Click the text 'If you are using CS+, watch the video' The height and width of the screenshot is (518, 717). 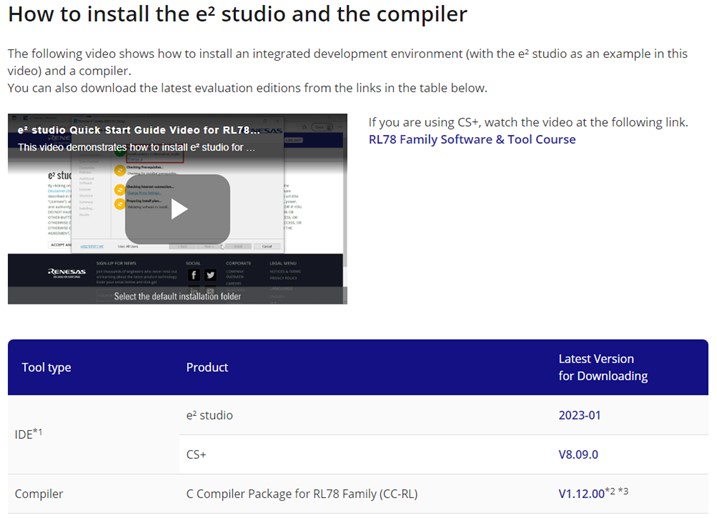pyautogui.click(x=528, y=122)
